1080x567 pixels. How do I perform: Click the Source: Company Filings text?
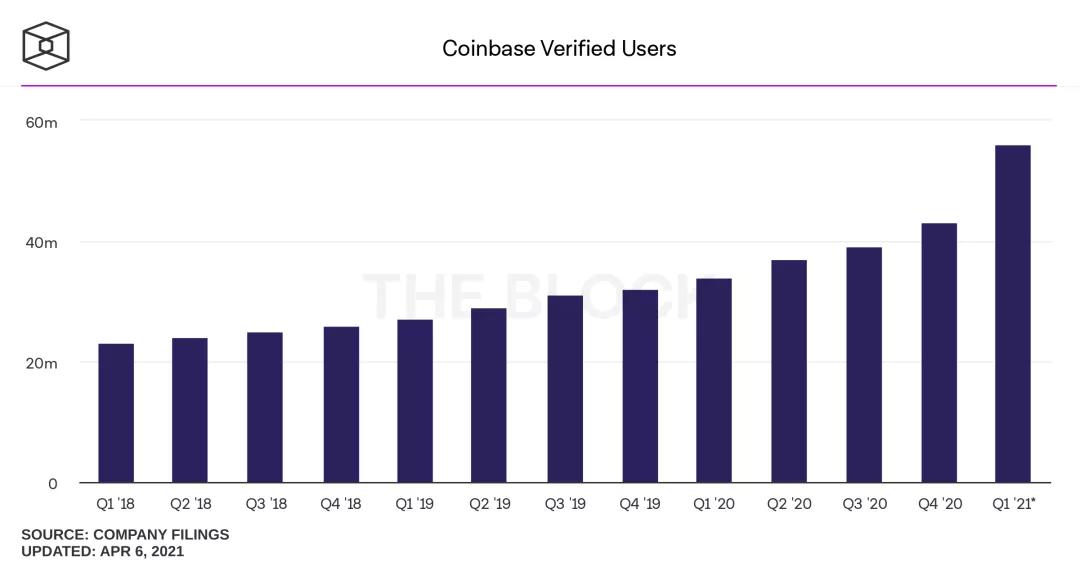point(125,535)
